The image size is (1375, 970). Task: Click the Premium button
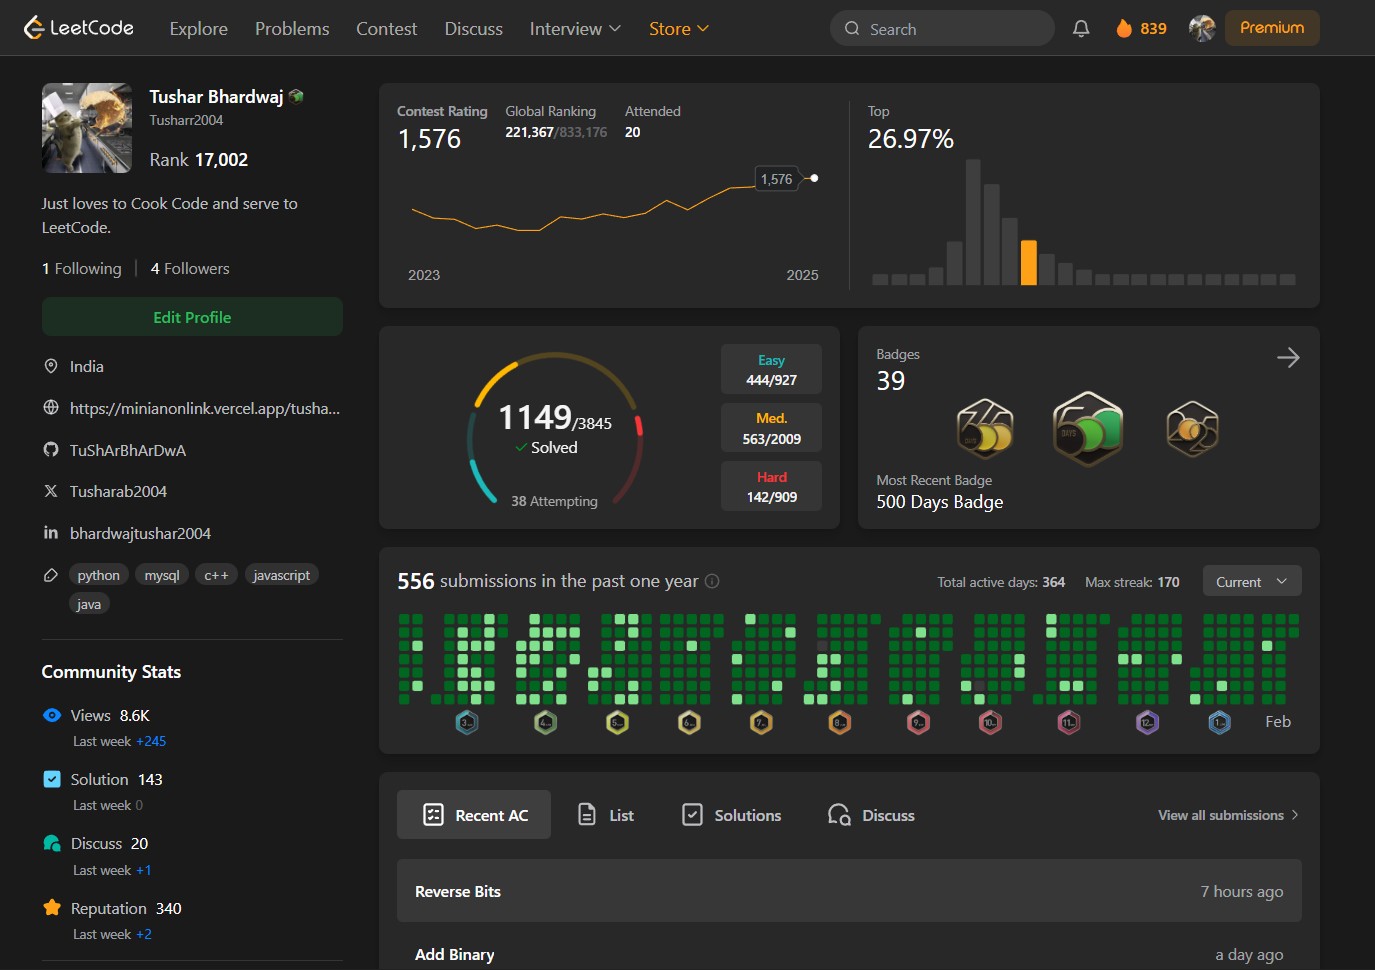tap(1271, 28)
